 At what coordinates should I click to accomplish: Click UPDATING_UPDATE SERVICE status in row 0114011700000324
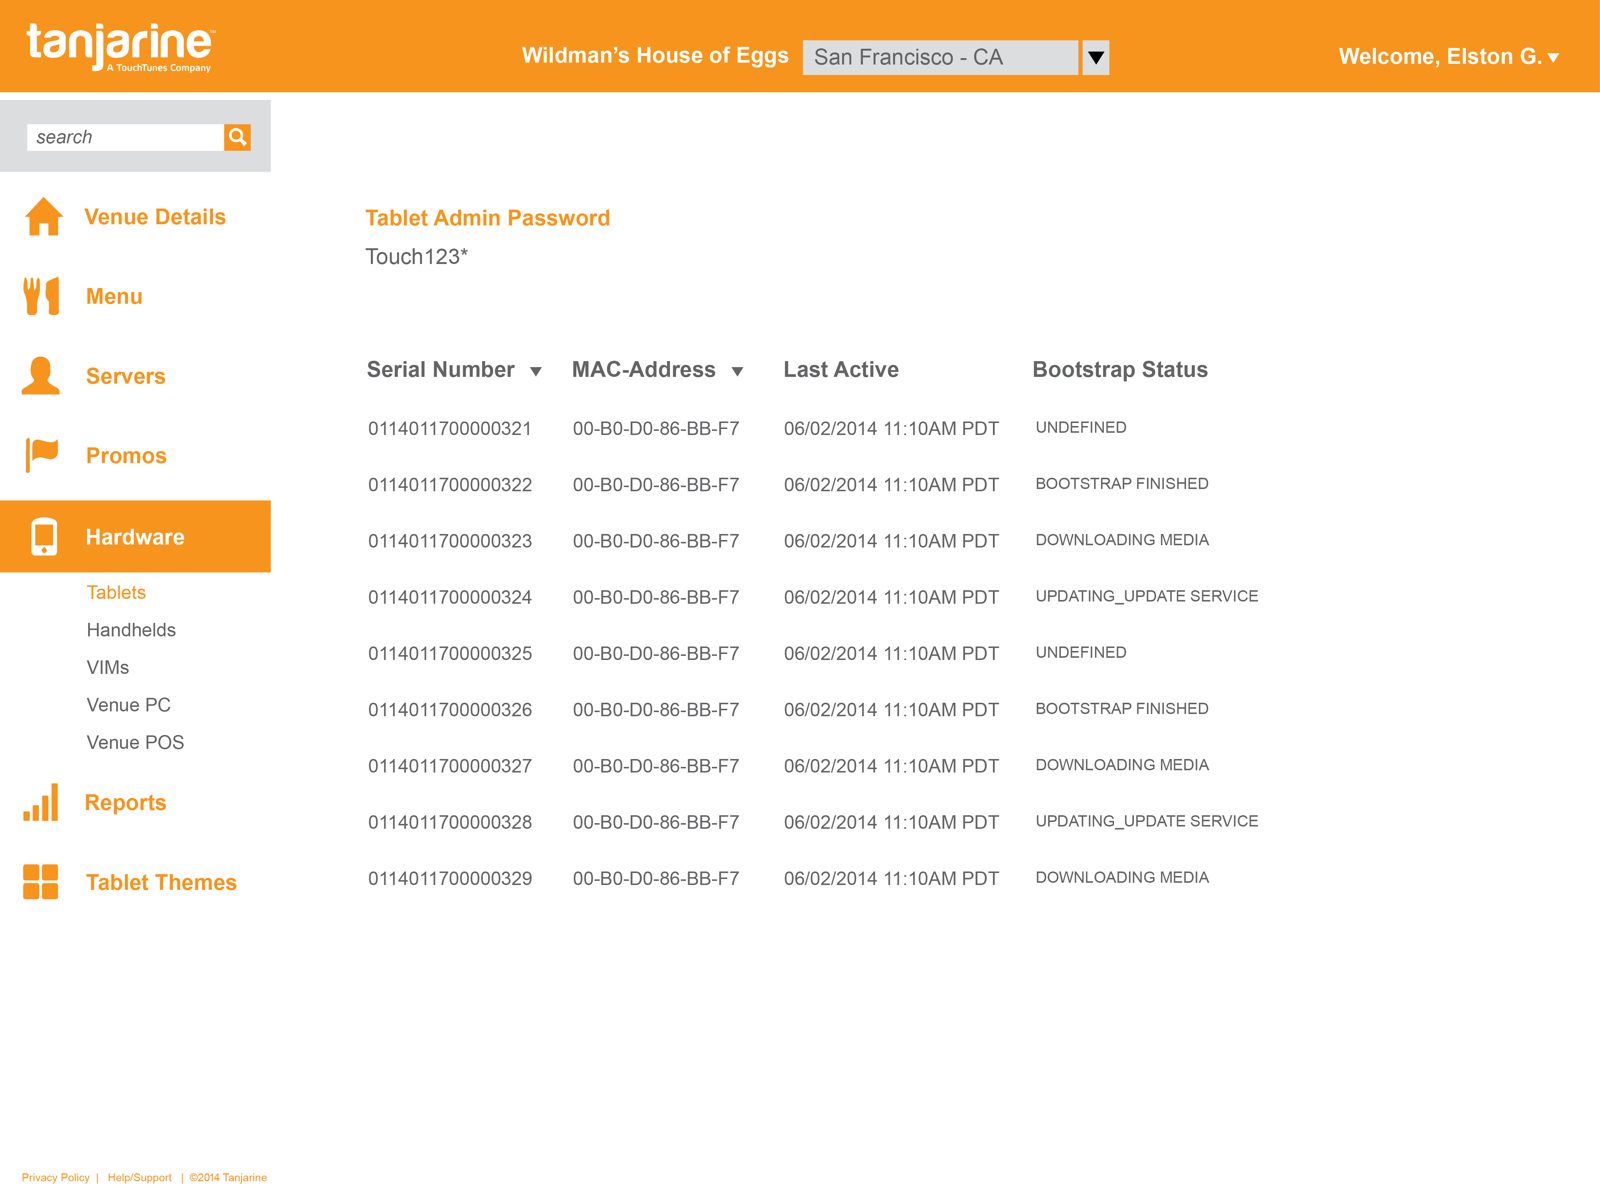1147,596
